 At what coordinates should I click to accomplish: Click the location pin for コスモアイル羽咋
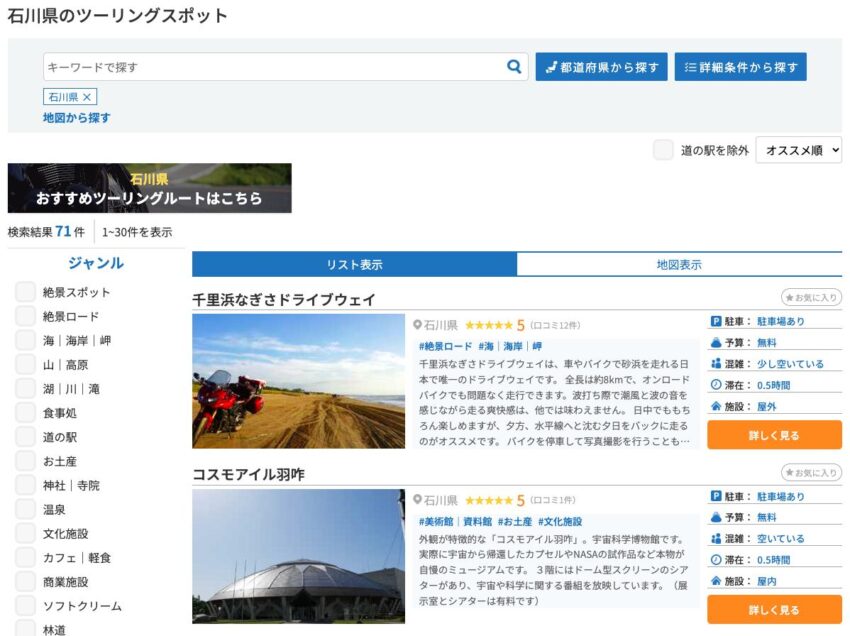tap(417, 500)
